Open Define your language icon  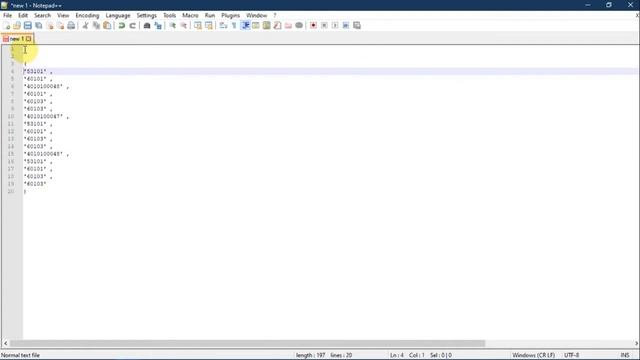[256, 26]
